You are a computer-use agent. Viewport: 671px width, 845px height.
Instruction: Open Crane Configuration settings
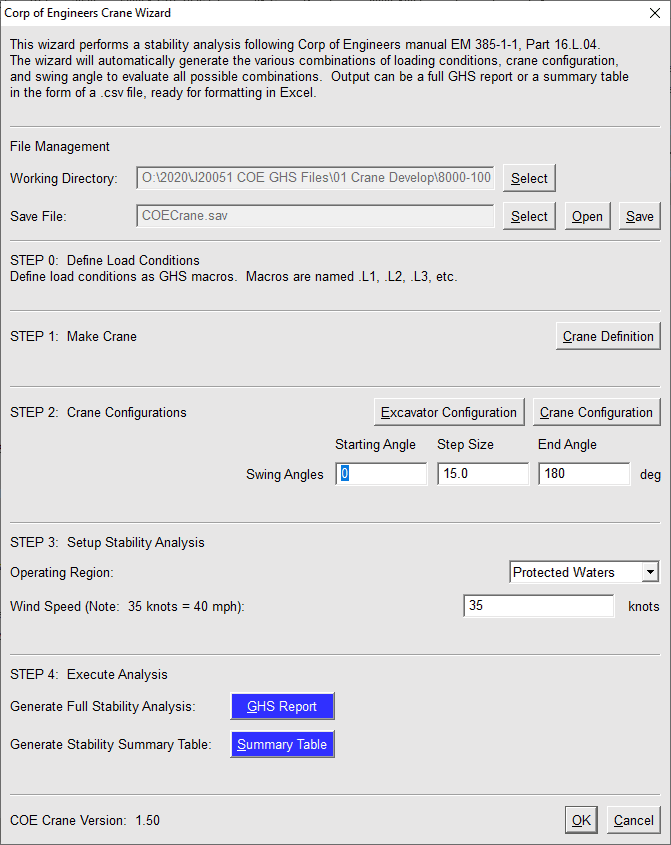click(596, 412)
